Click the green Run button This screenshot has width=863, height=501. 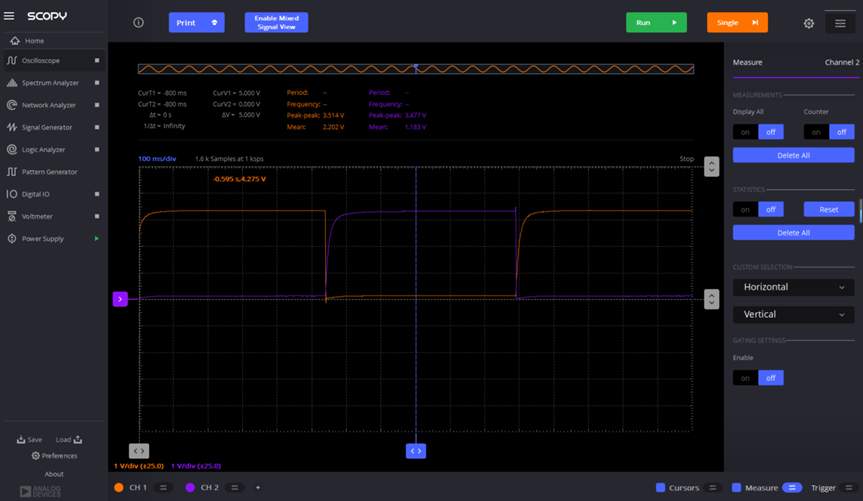[x=656, y=23]
